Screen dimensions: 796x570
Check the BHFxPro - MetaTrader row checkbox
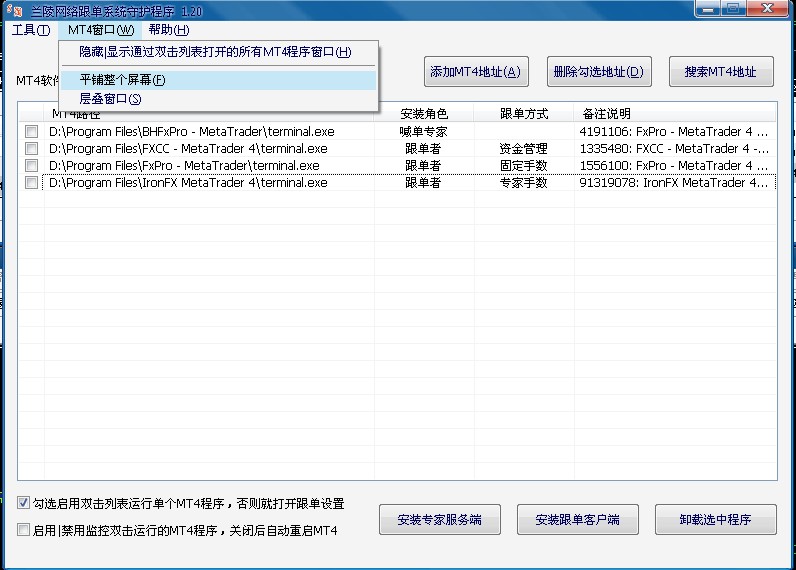[x=31, y=132]
